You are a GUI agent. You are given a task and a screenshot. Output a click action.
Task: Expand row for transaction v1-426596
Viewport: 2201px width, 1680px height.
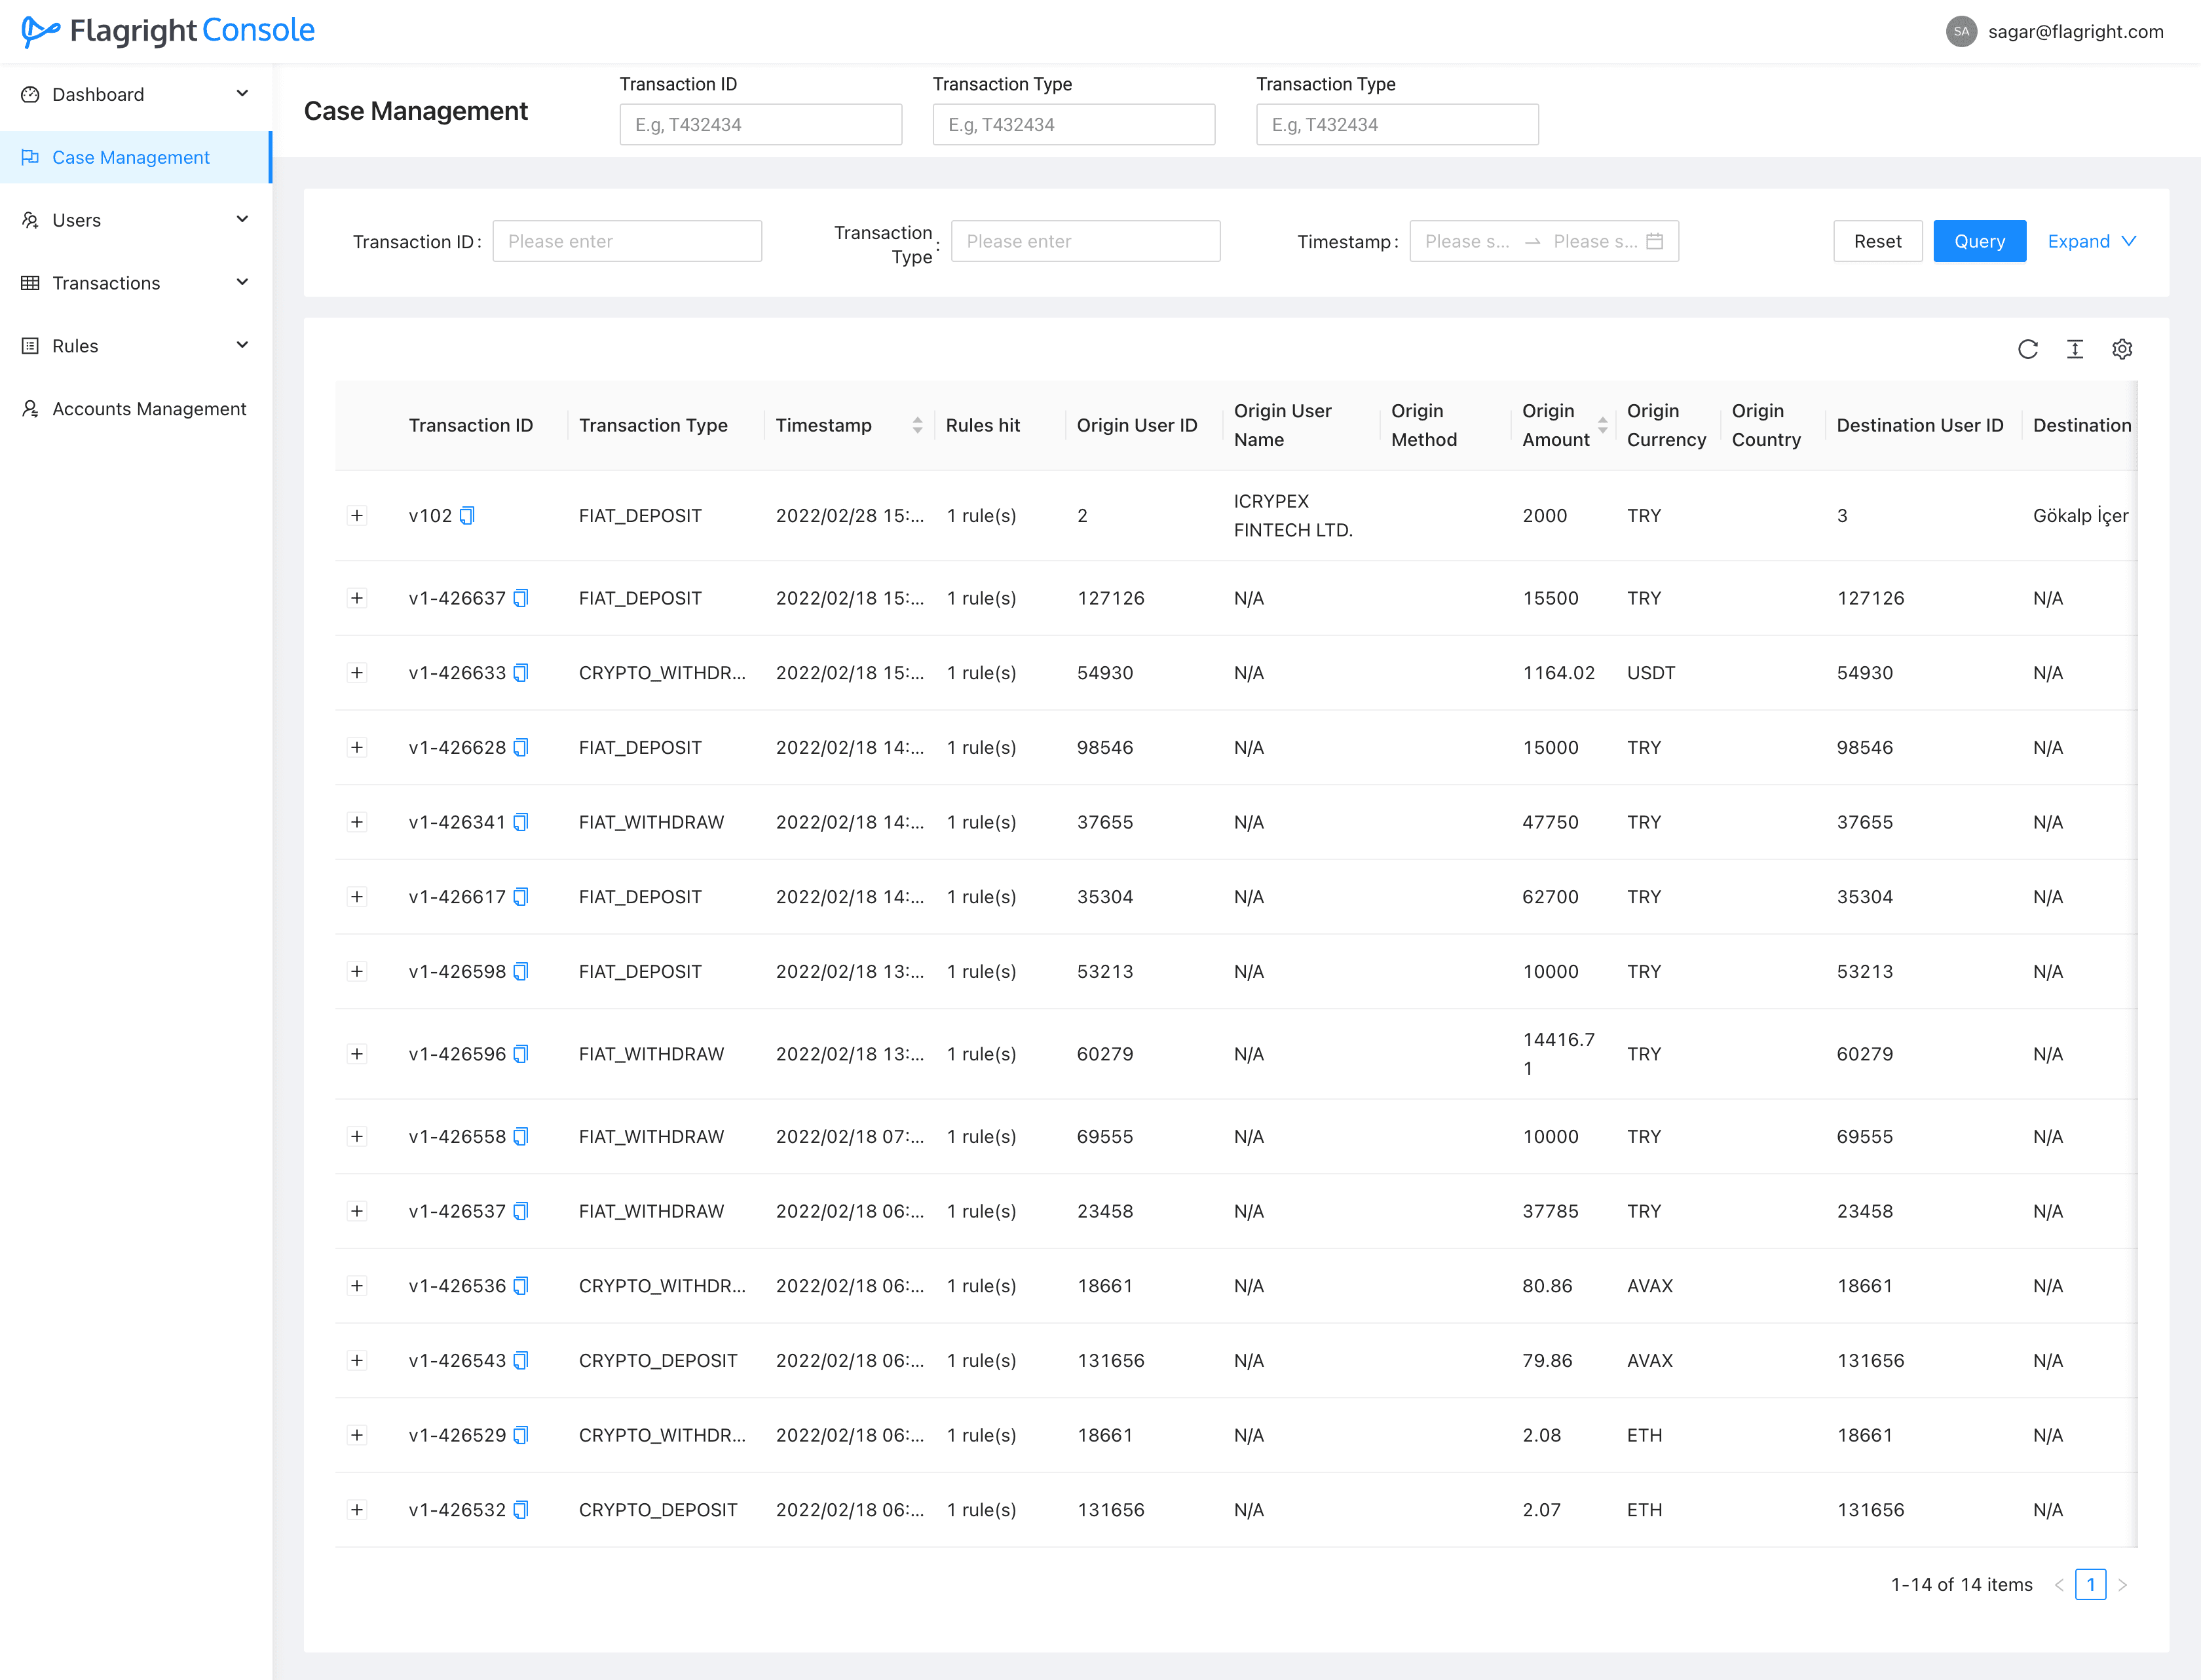point(357,1054)
